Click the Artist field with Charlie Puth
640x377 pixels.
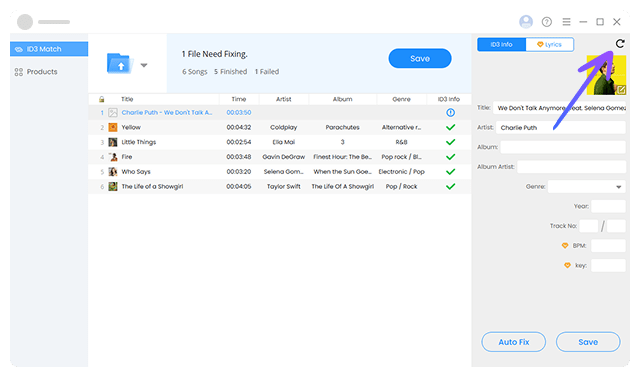point(560,127)
